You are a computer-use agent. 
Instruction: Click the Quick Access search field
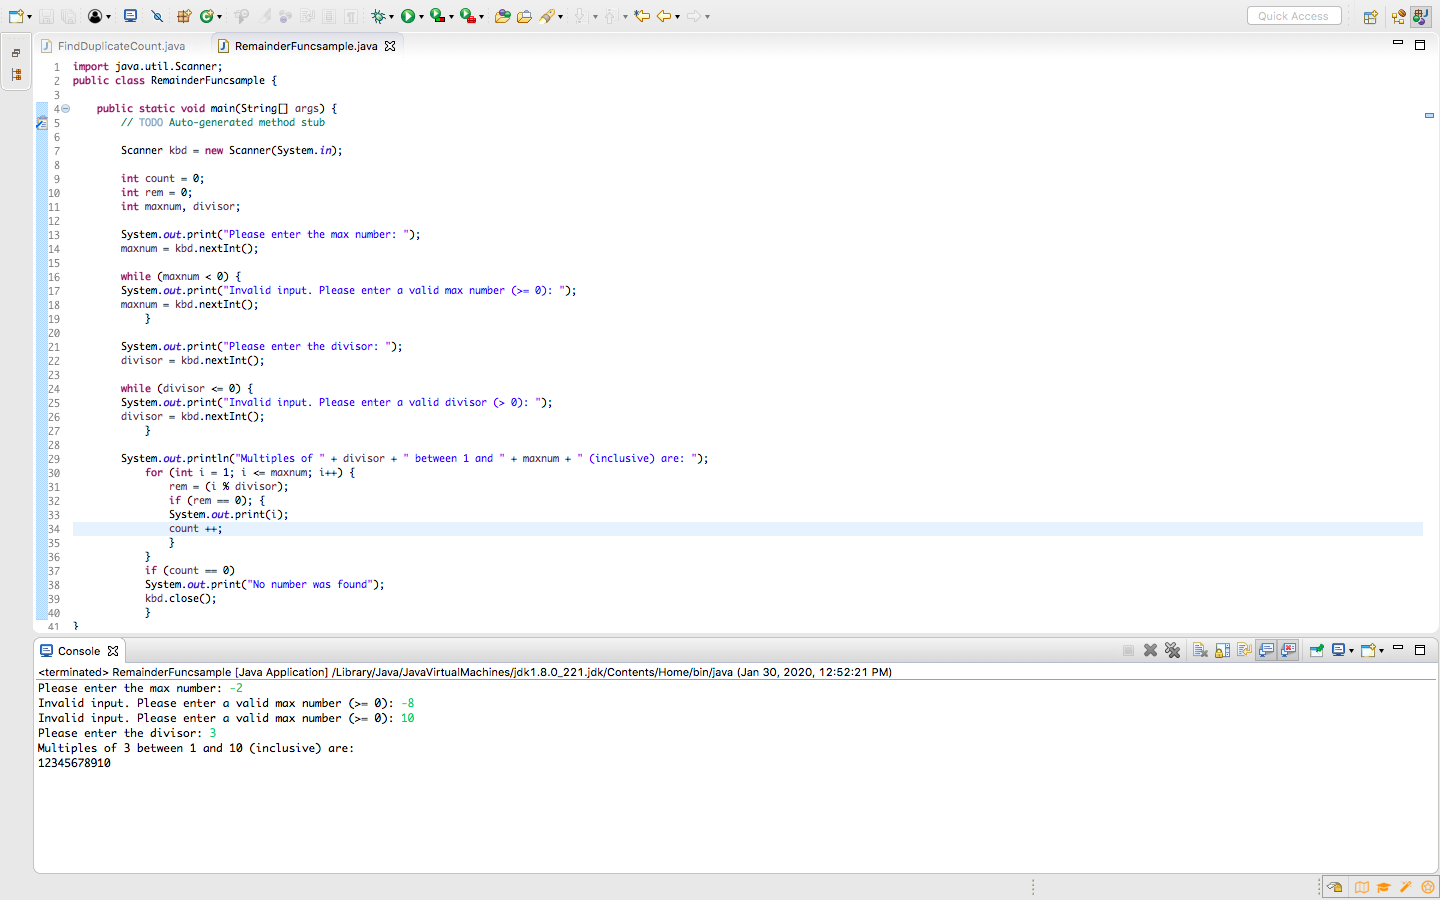click(1293, 15)
